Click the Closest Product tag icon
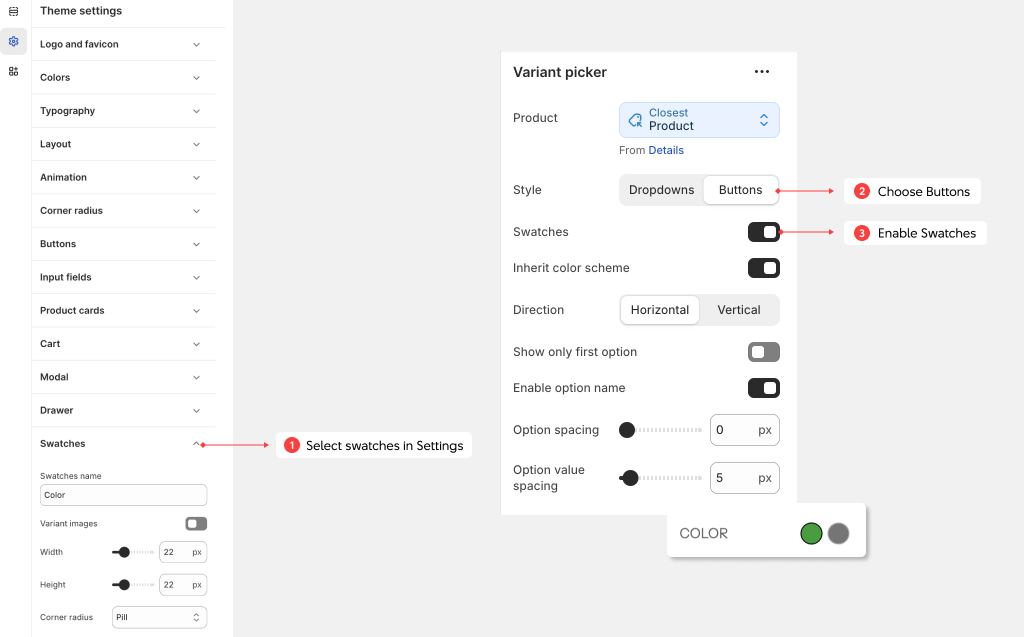The width and height of the screenshot is (1024, 637). pos(635,120)
